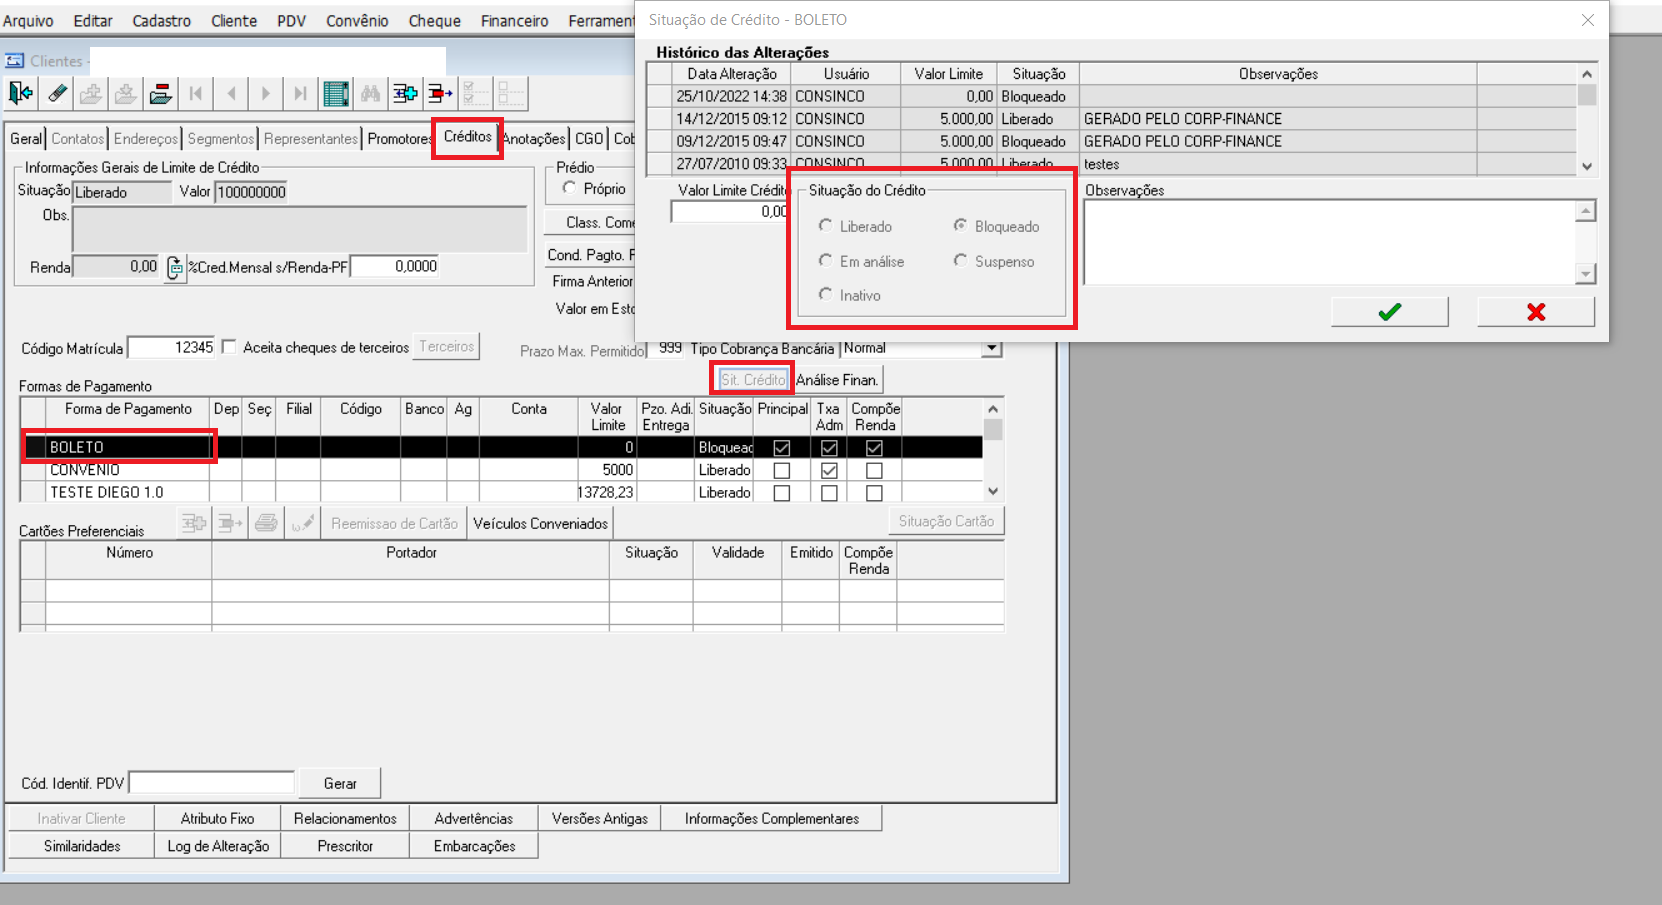Click down arrow of Observações text area

(x=1586, y=273)
